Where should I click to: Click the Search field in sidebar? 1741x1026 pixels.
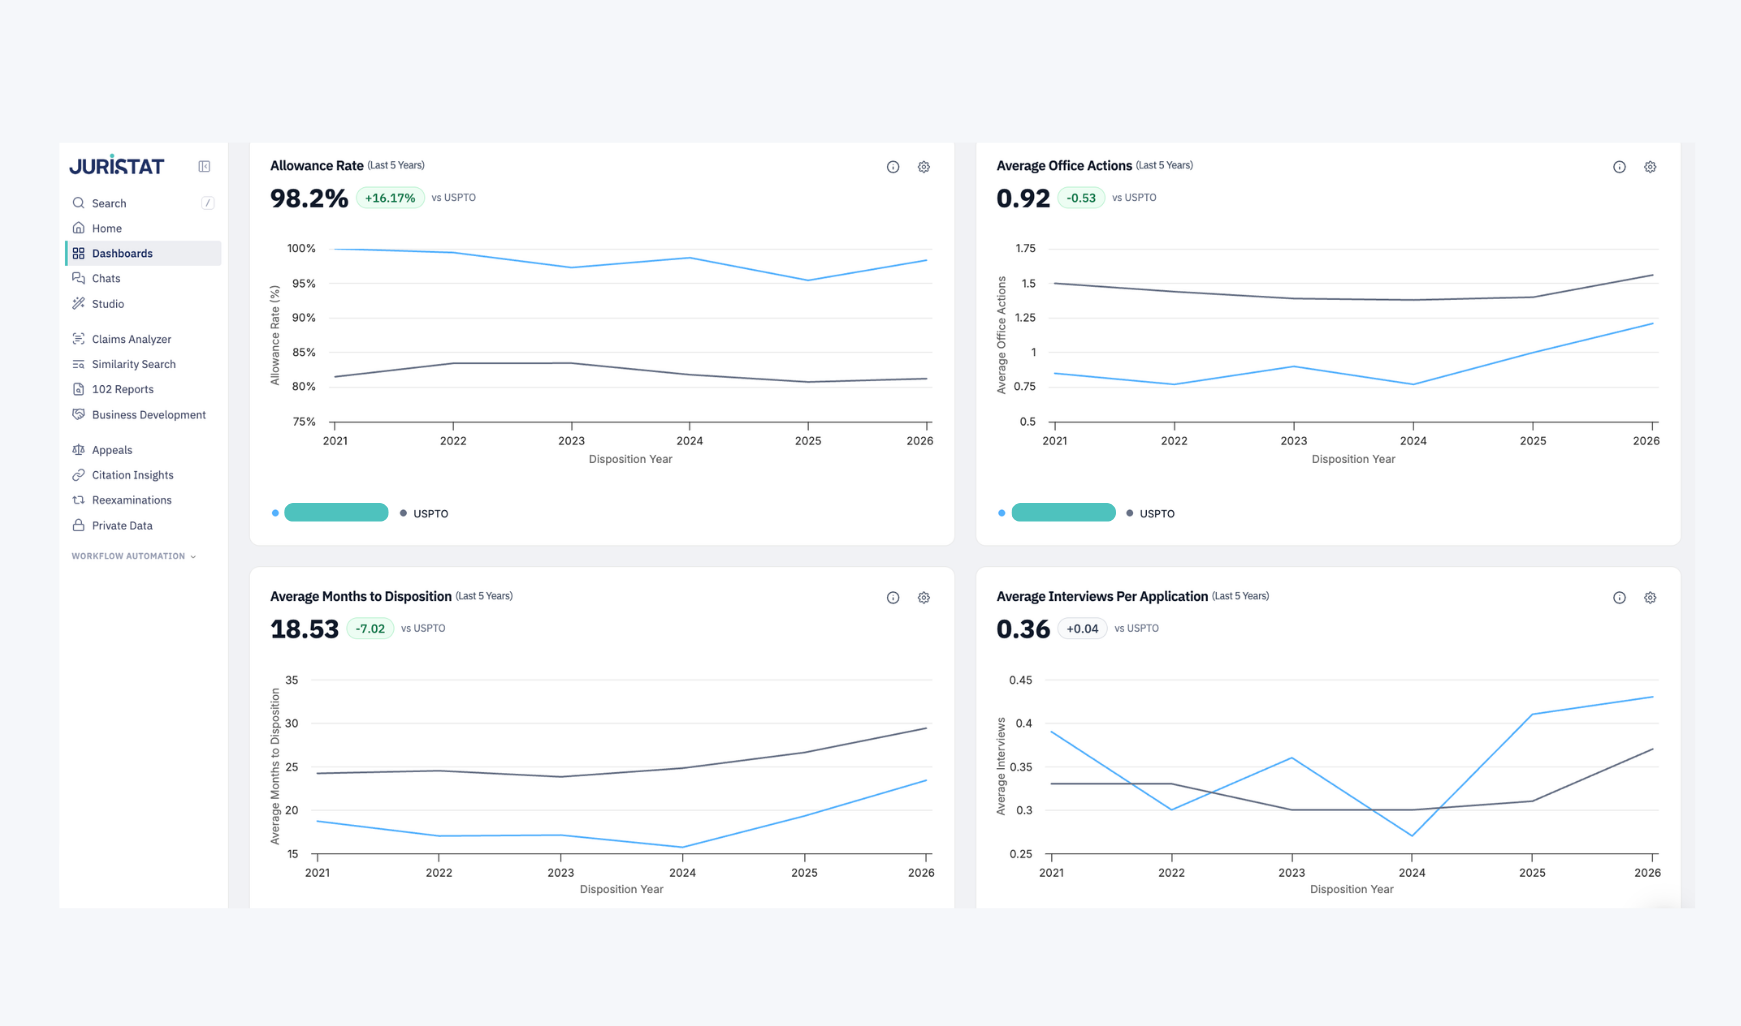(143, 203)
